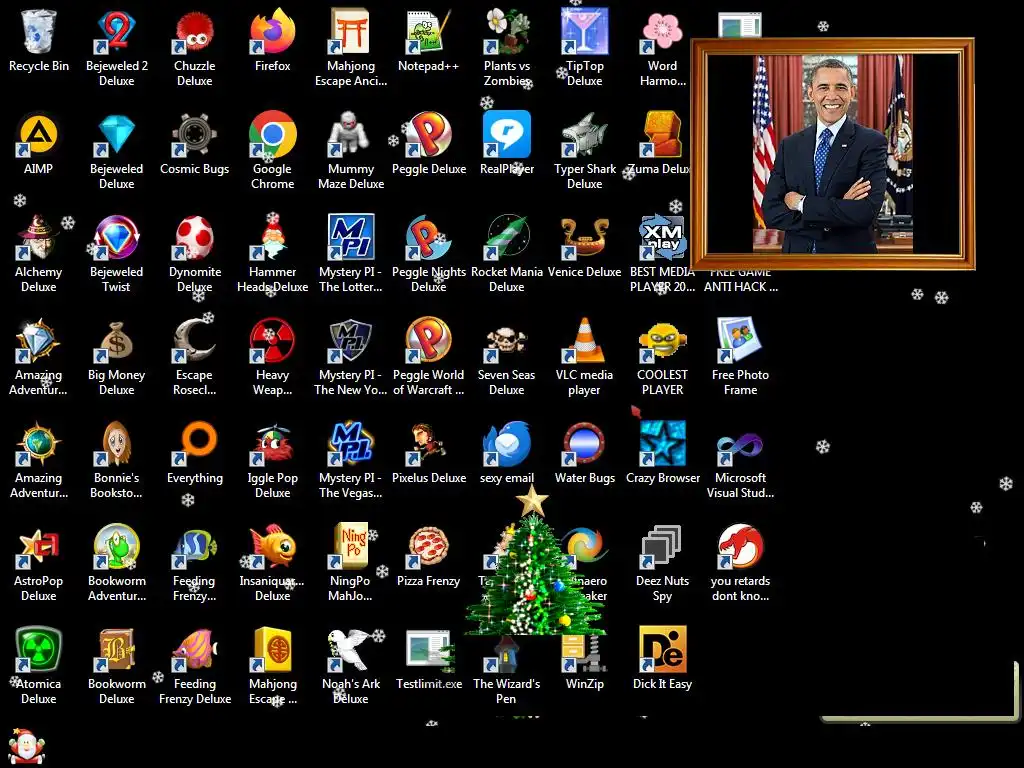Select Iggle Pop Deluxe icon

click(272, 444)
